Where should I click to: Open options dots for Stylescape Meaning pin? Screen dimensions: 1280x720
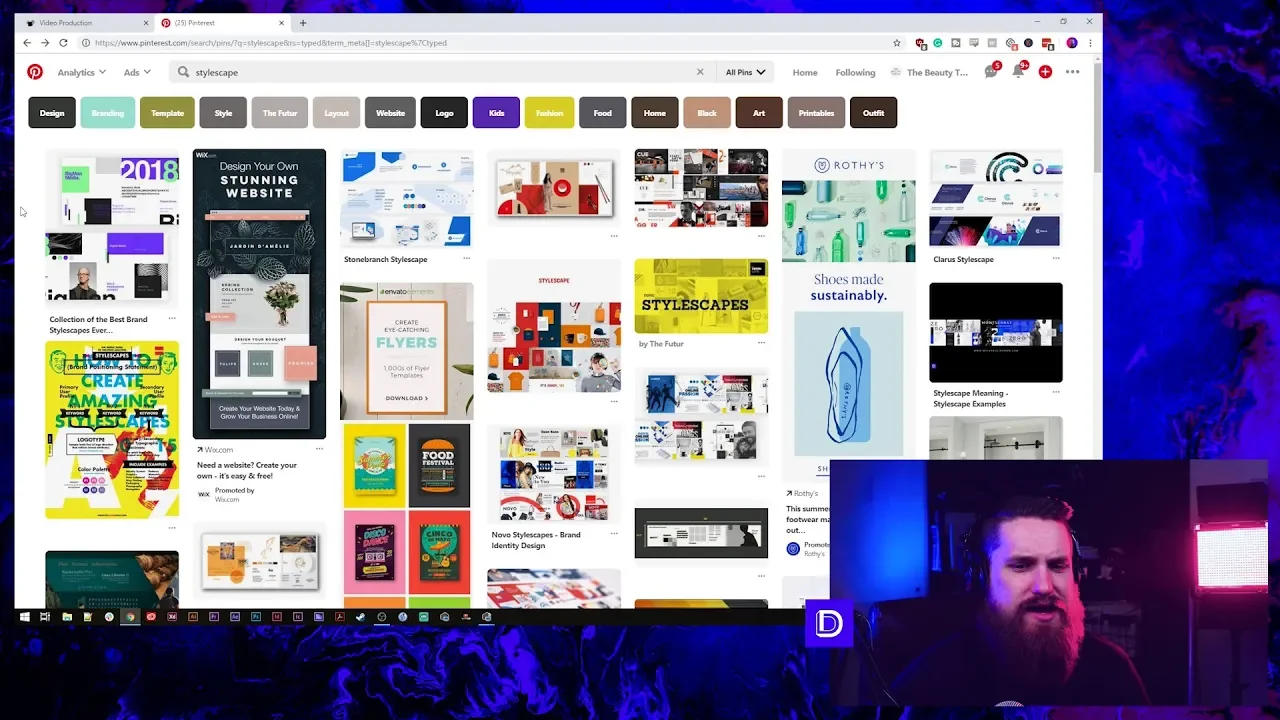pos(1056,393)
